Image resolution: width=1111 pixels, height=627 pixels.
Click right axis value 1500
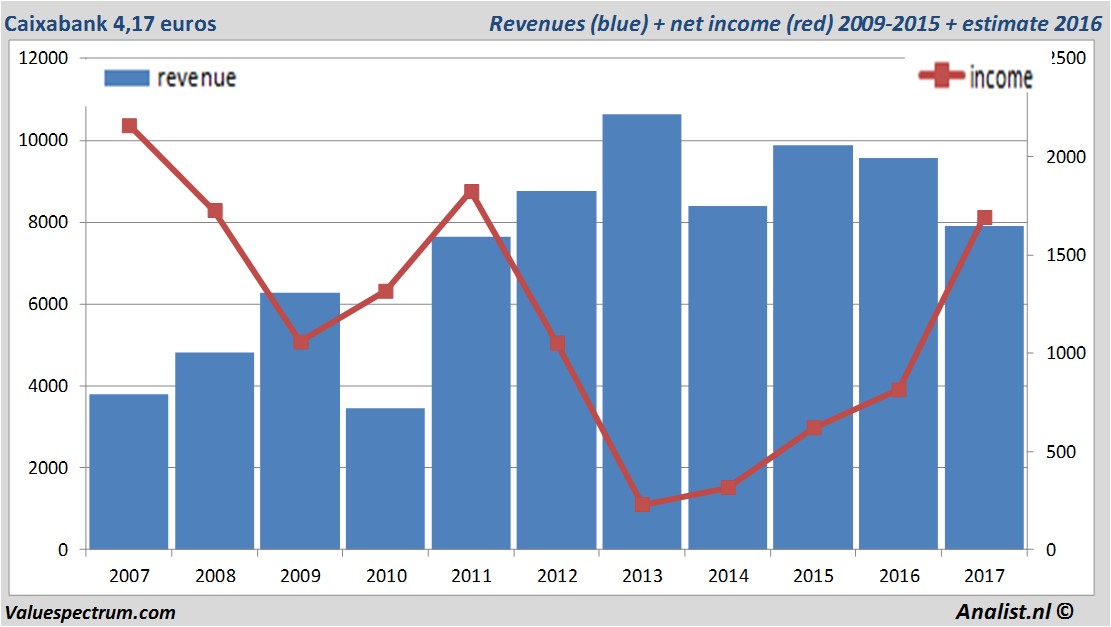(x=1066, y=255)
